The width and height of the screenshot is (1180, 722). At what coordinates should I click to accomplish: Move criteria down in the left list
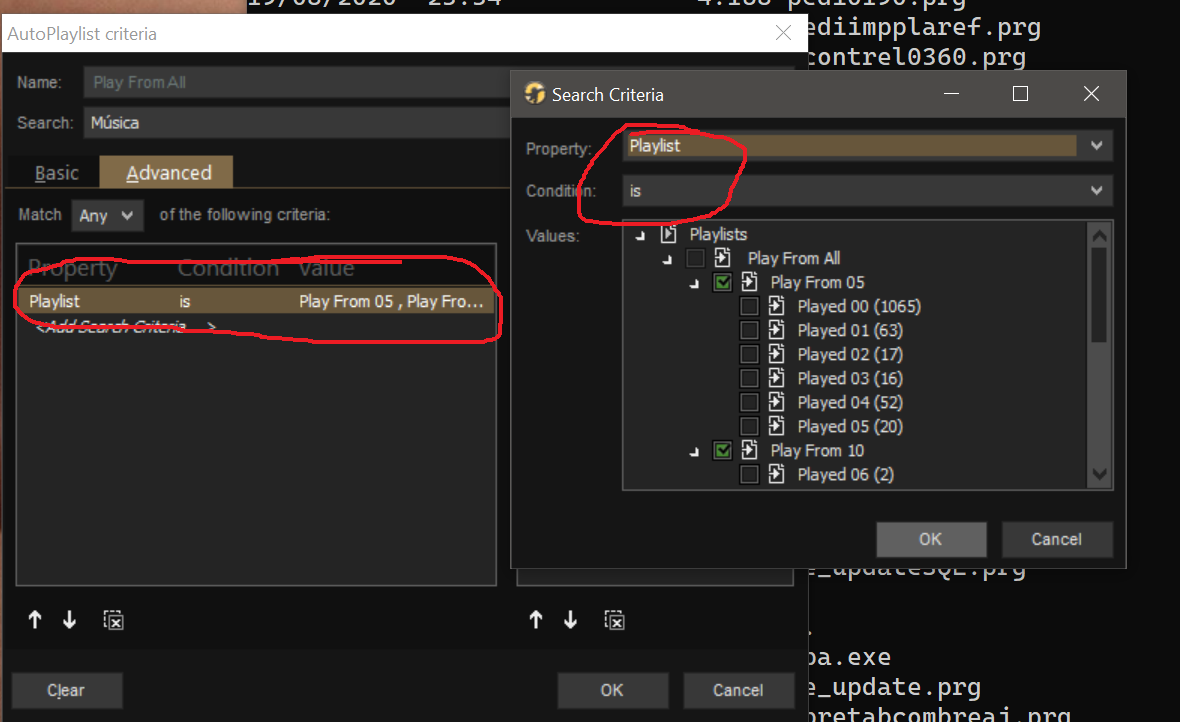69,620
